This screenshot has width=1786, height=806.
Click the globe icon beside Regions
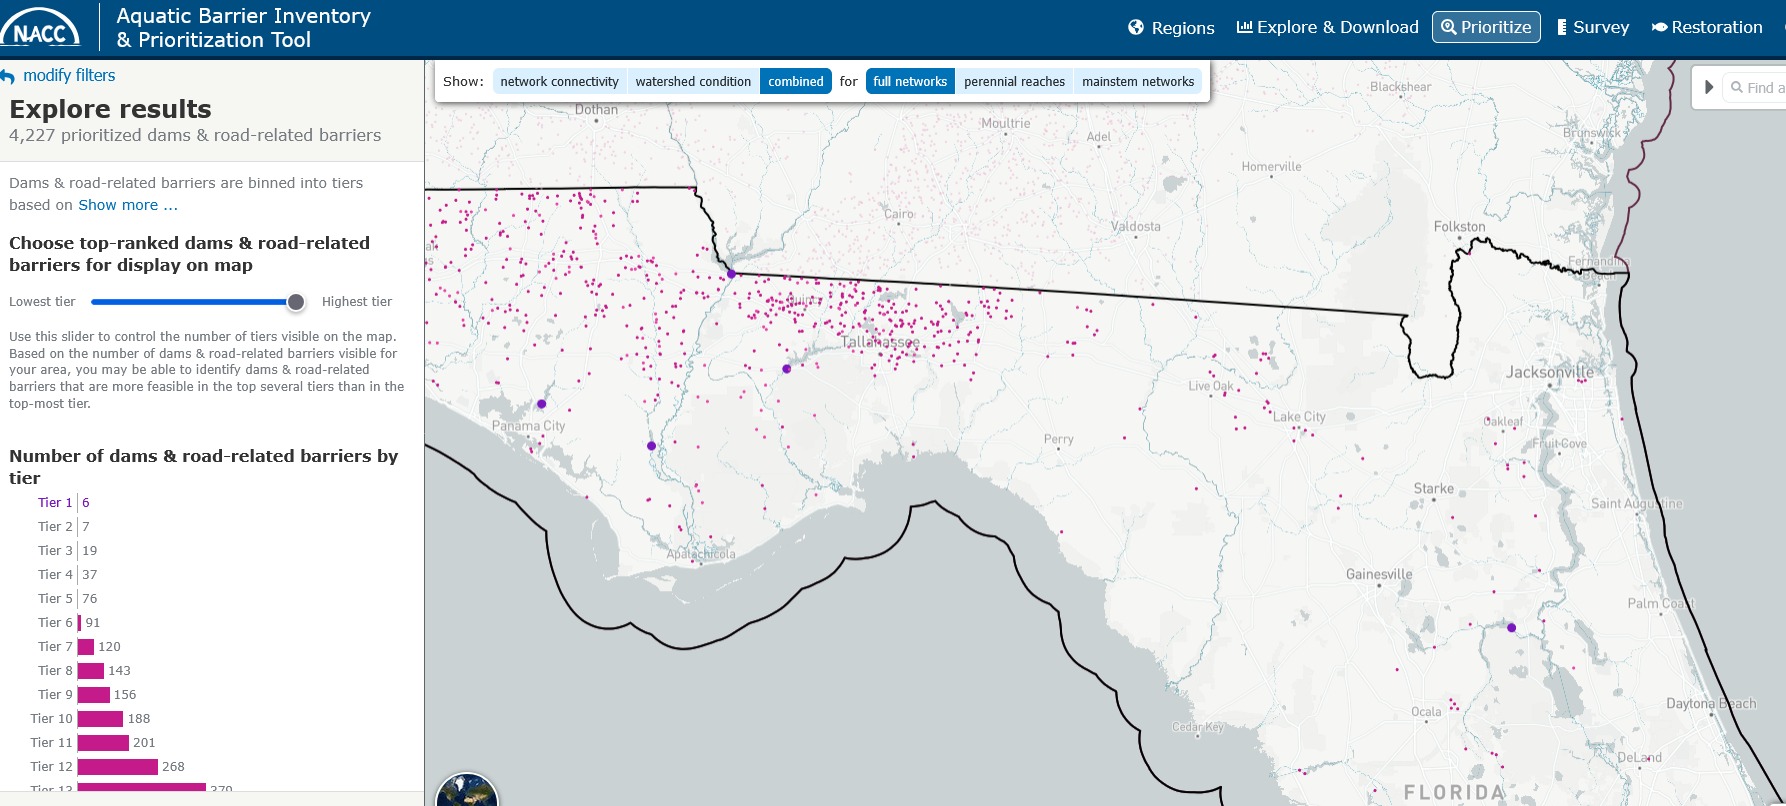point(1136,28)
